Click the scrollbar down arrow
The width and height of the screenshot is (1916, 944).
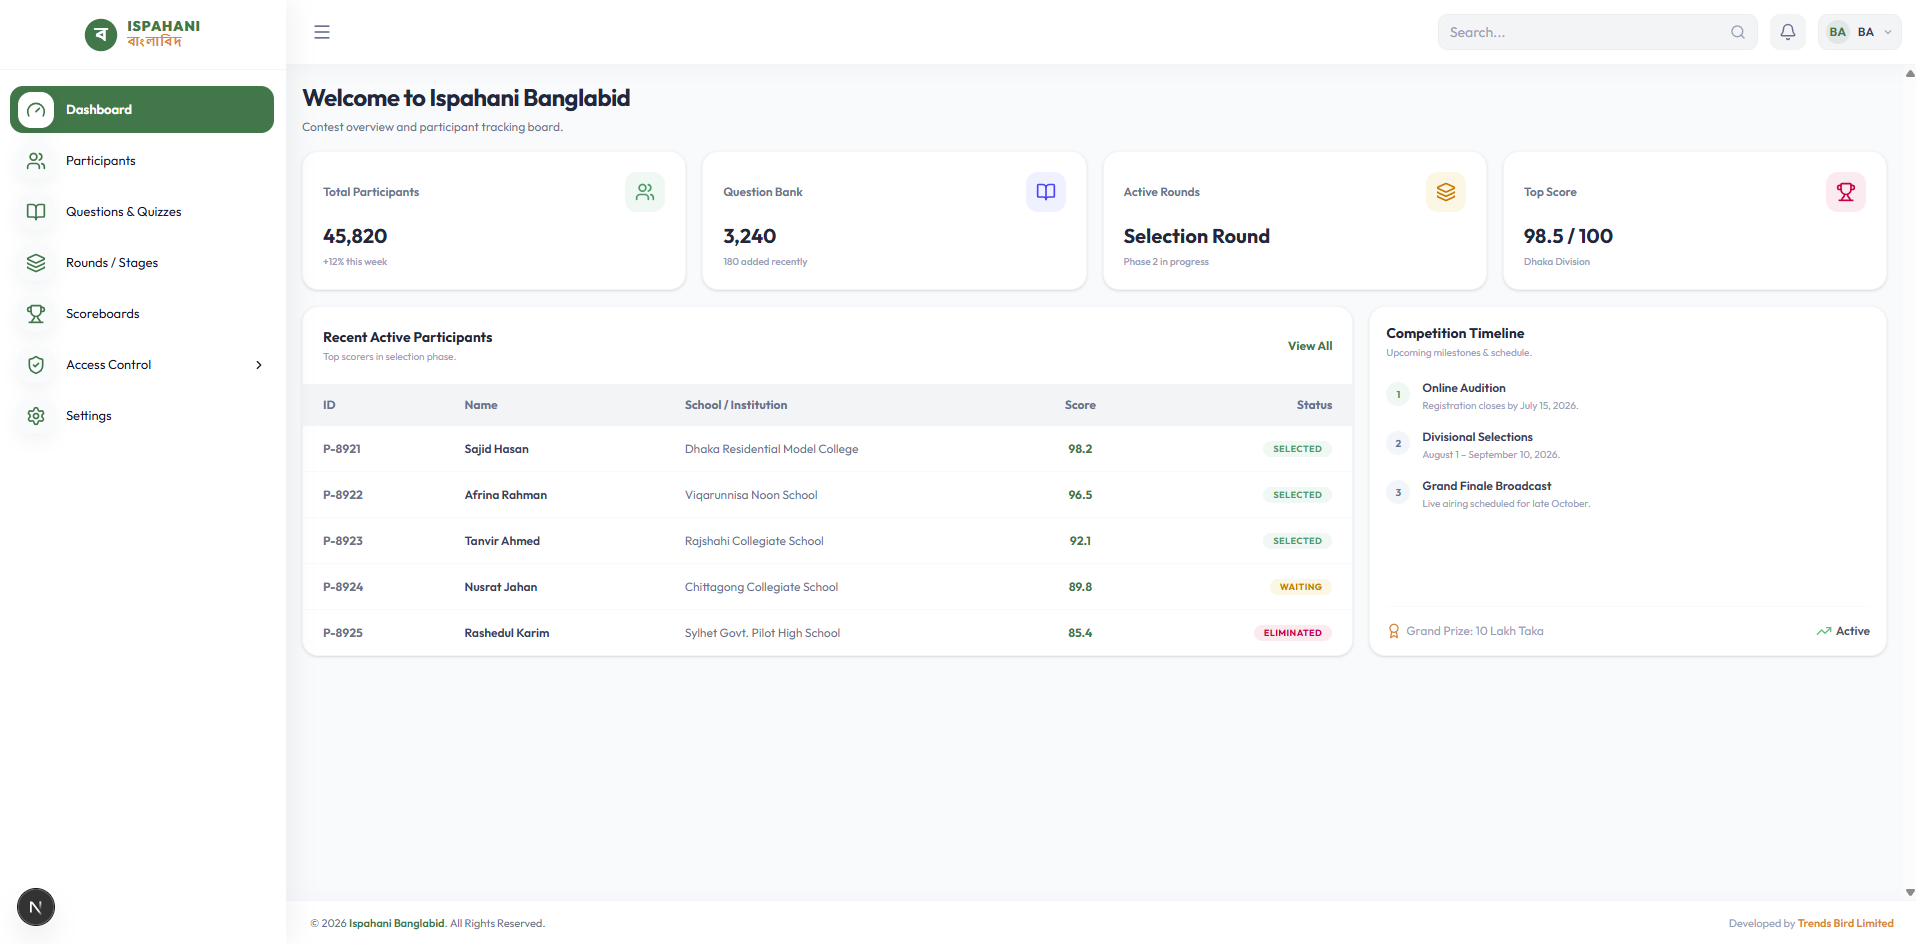pyautogui.click(x=1910, y=892)
